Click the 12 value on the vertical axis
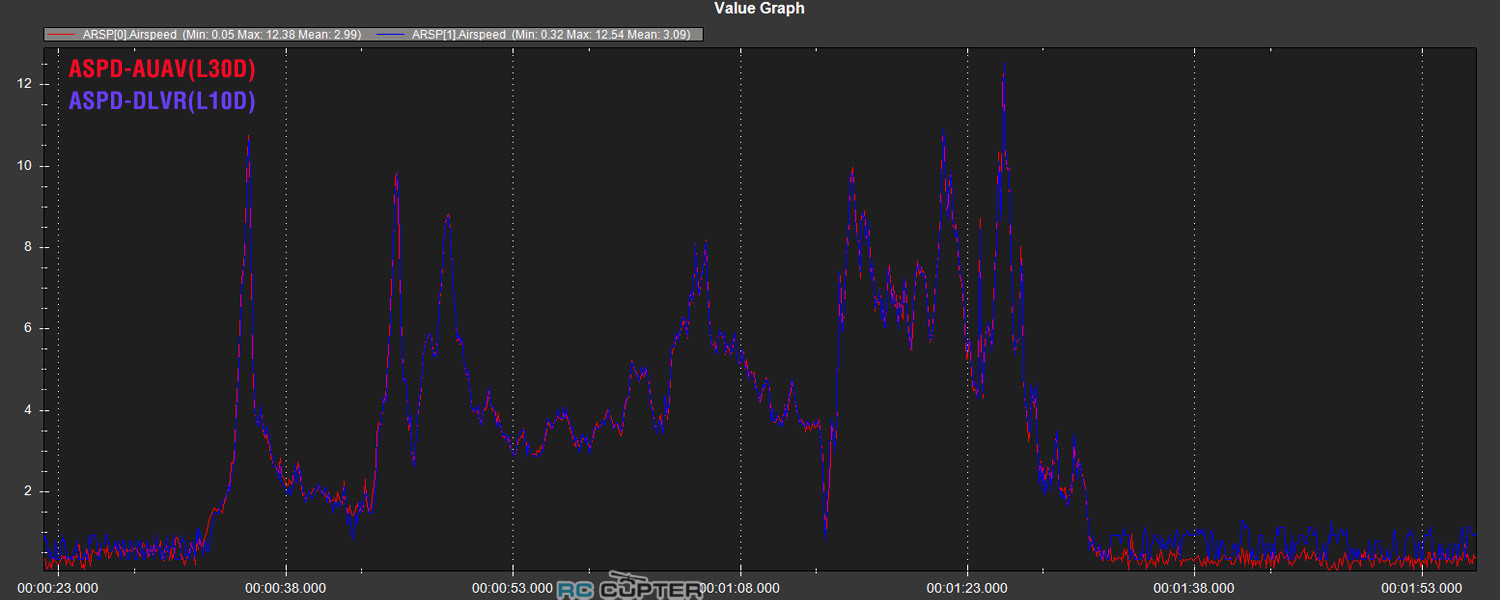Image resolution: width=1500 pixels, height=600 pixels. click(27, 84)
